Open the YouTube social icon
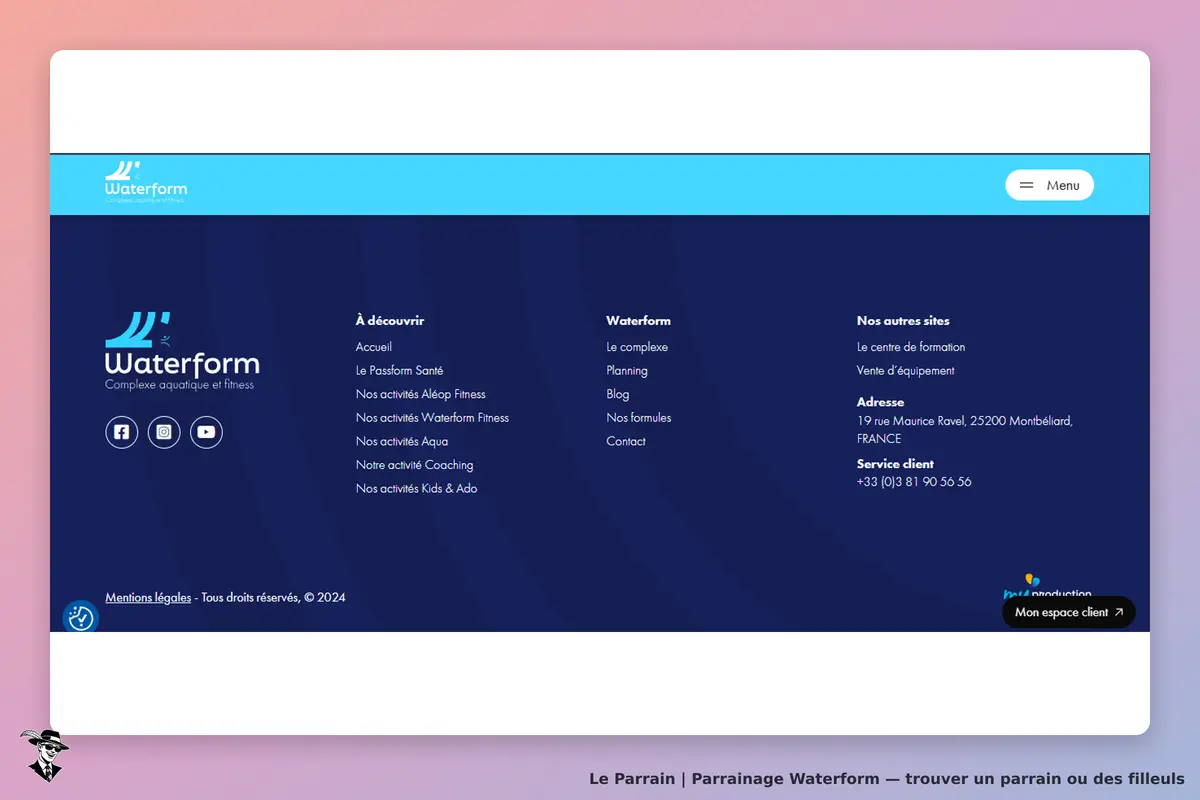 coord(206,432)
